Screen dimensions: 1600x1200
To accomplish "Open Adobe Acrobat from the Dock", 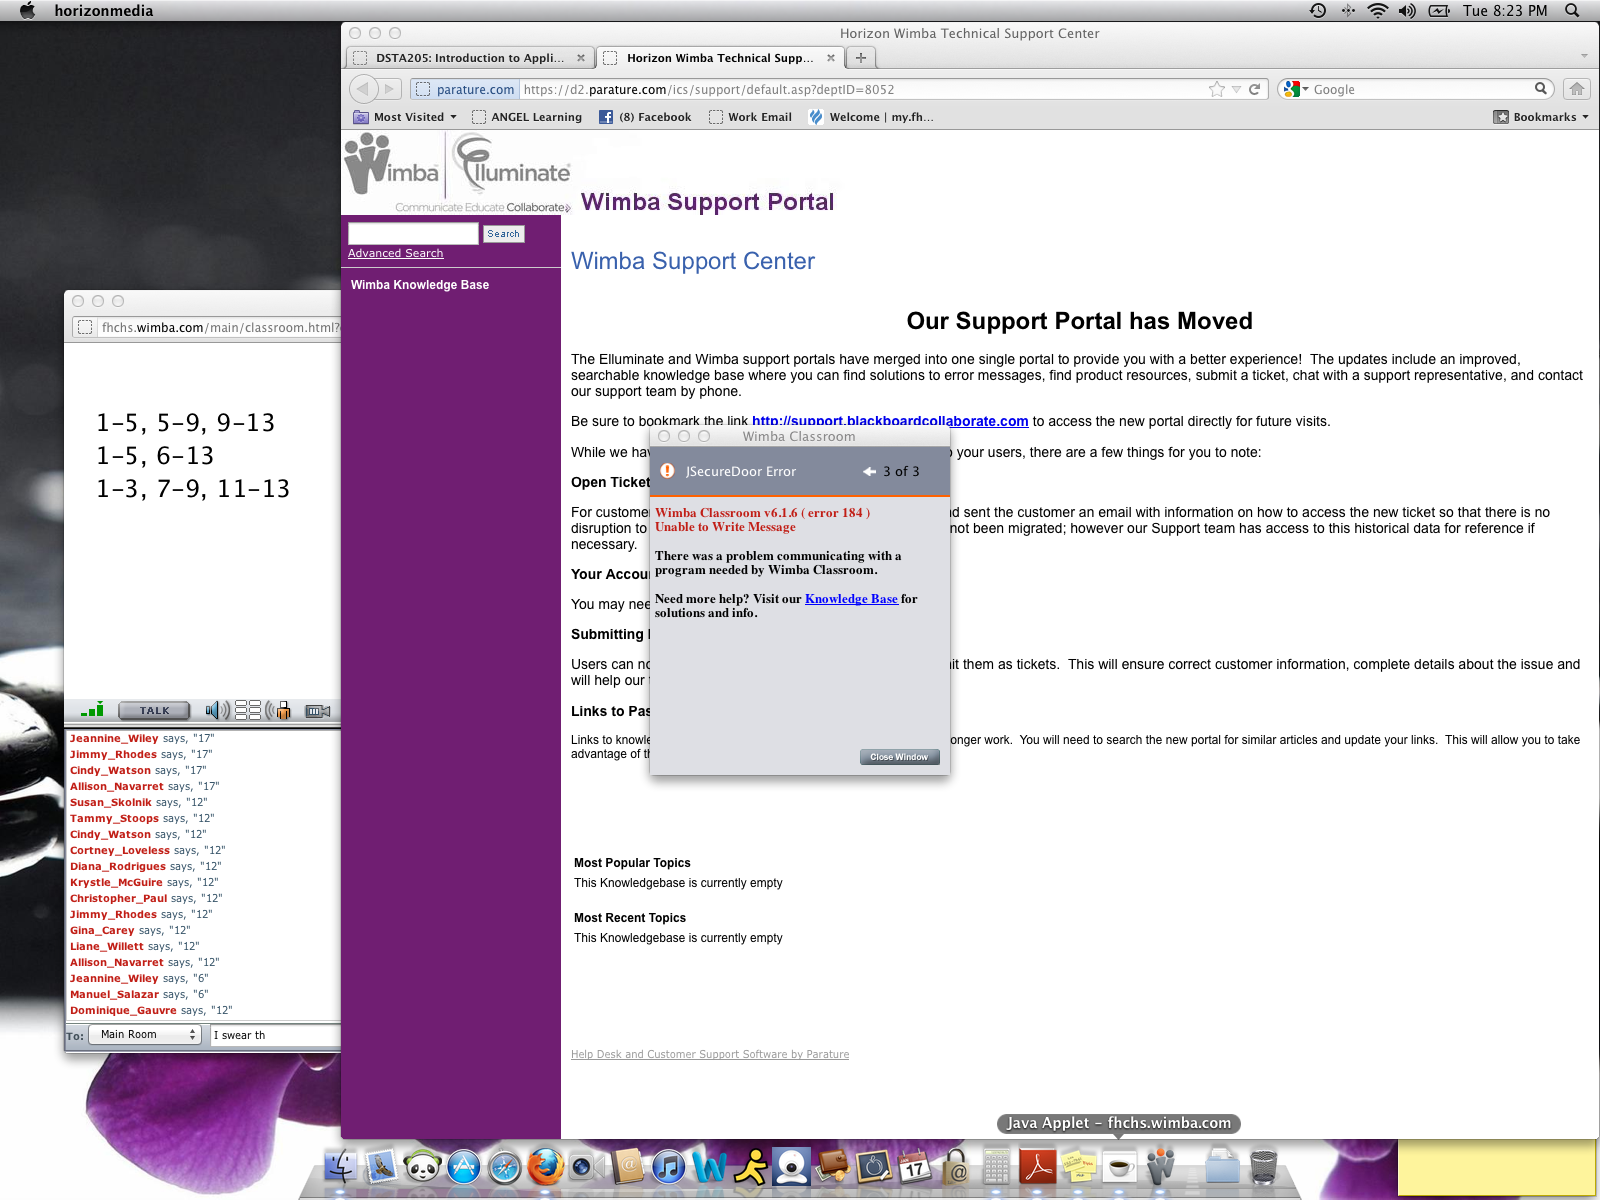I will tap(1038, 1167).
